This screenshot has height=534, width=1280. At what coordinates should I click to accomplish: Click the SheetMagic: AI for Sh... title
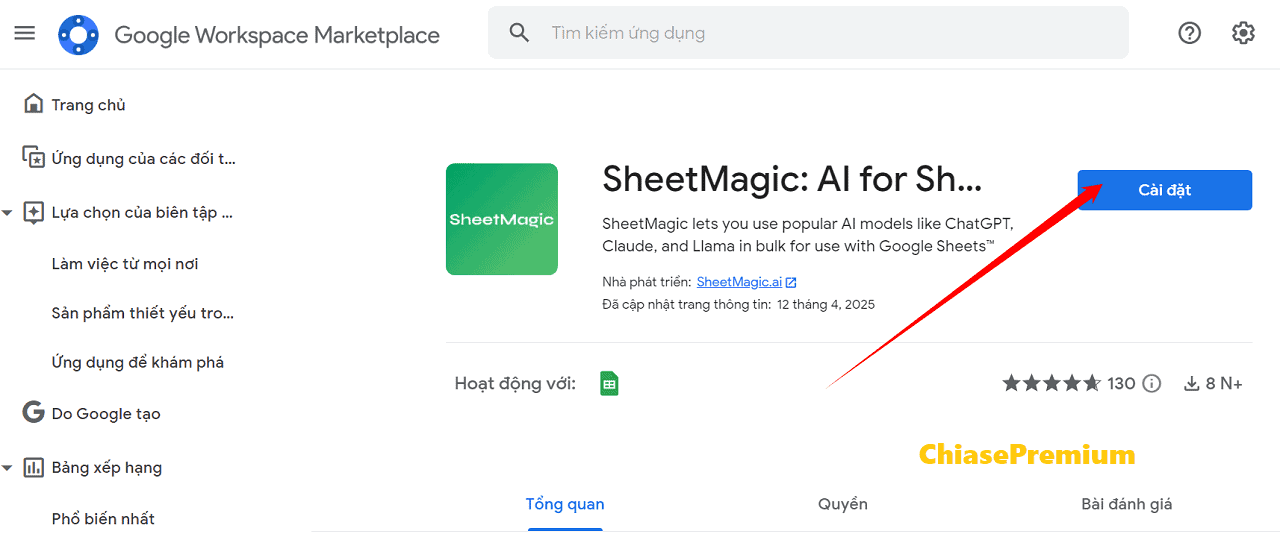pyautogui.click(x=792, y=180)
